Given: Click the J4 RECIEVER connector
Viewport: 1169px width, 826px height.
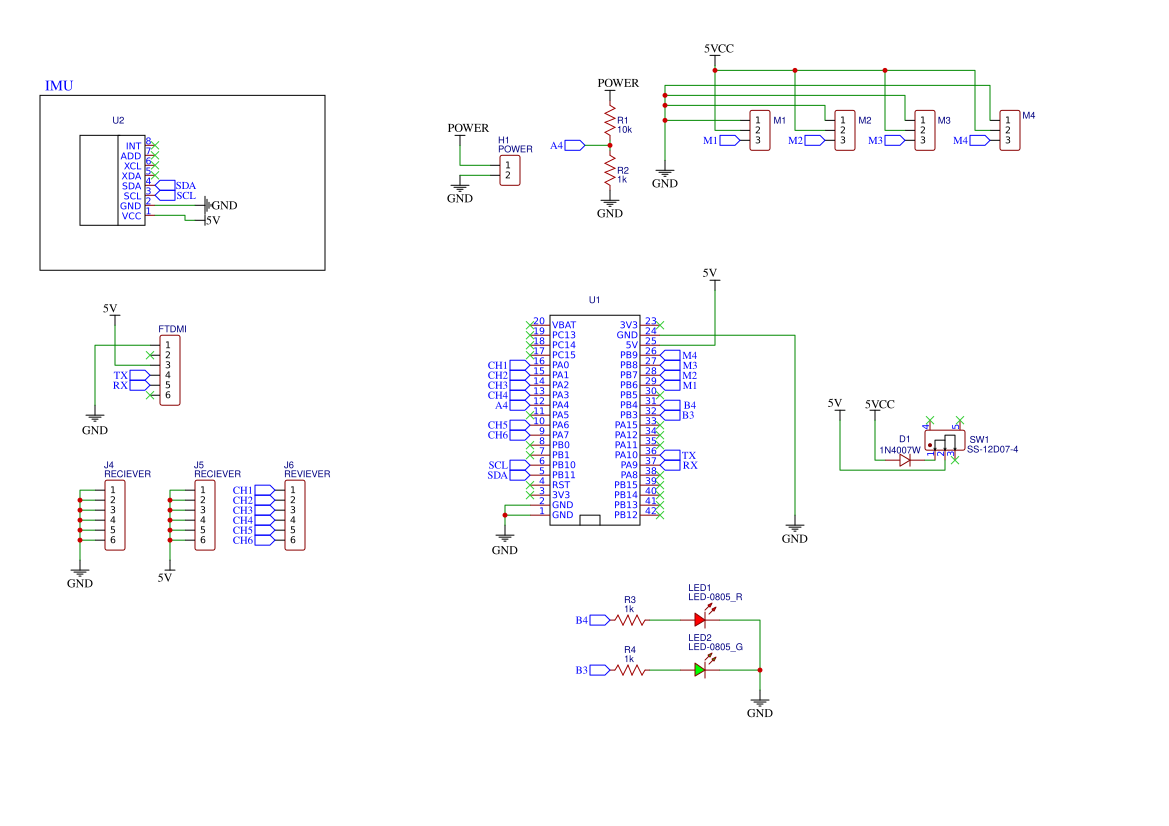Looking at the screenshot, I should [113, 515].
